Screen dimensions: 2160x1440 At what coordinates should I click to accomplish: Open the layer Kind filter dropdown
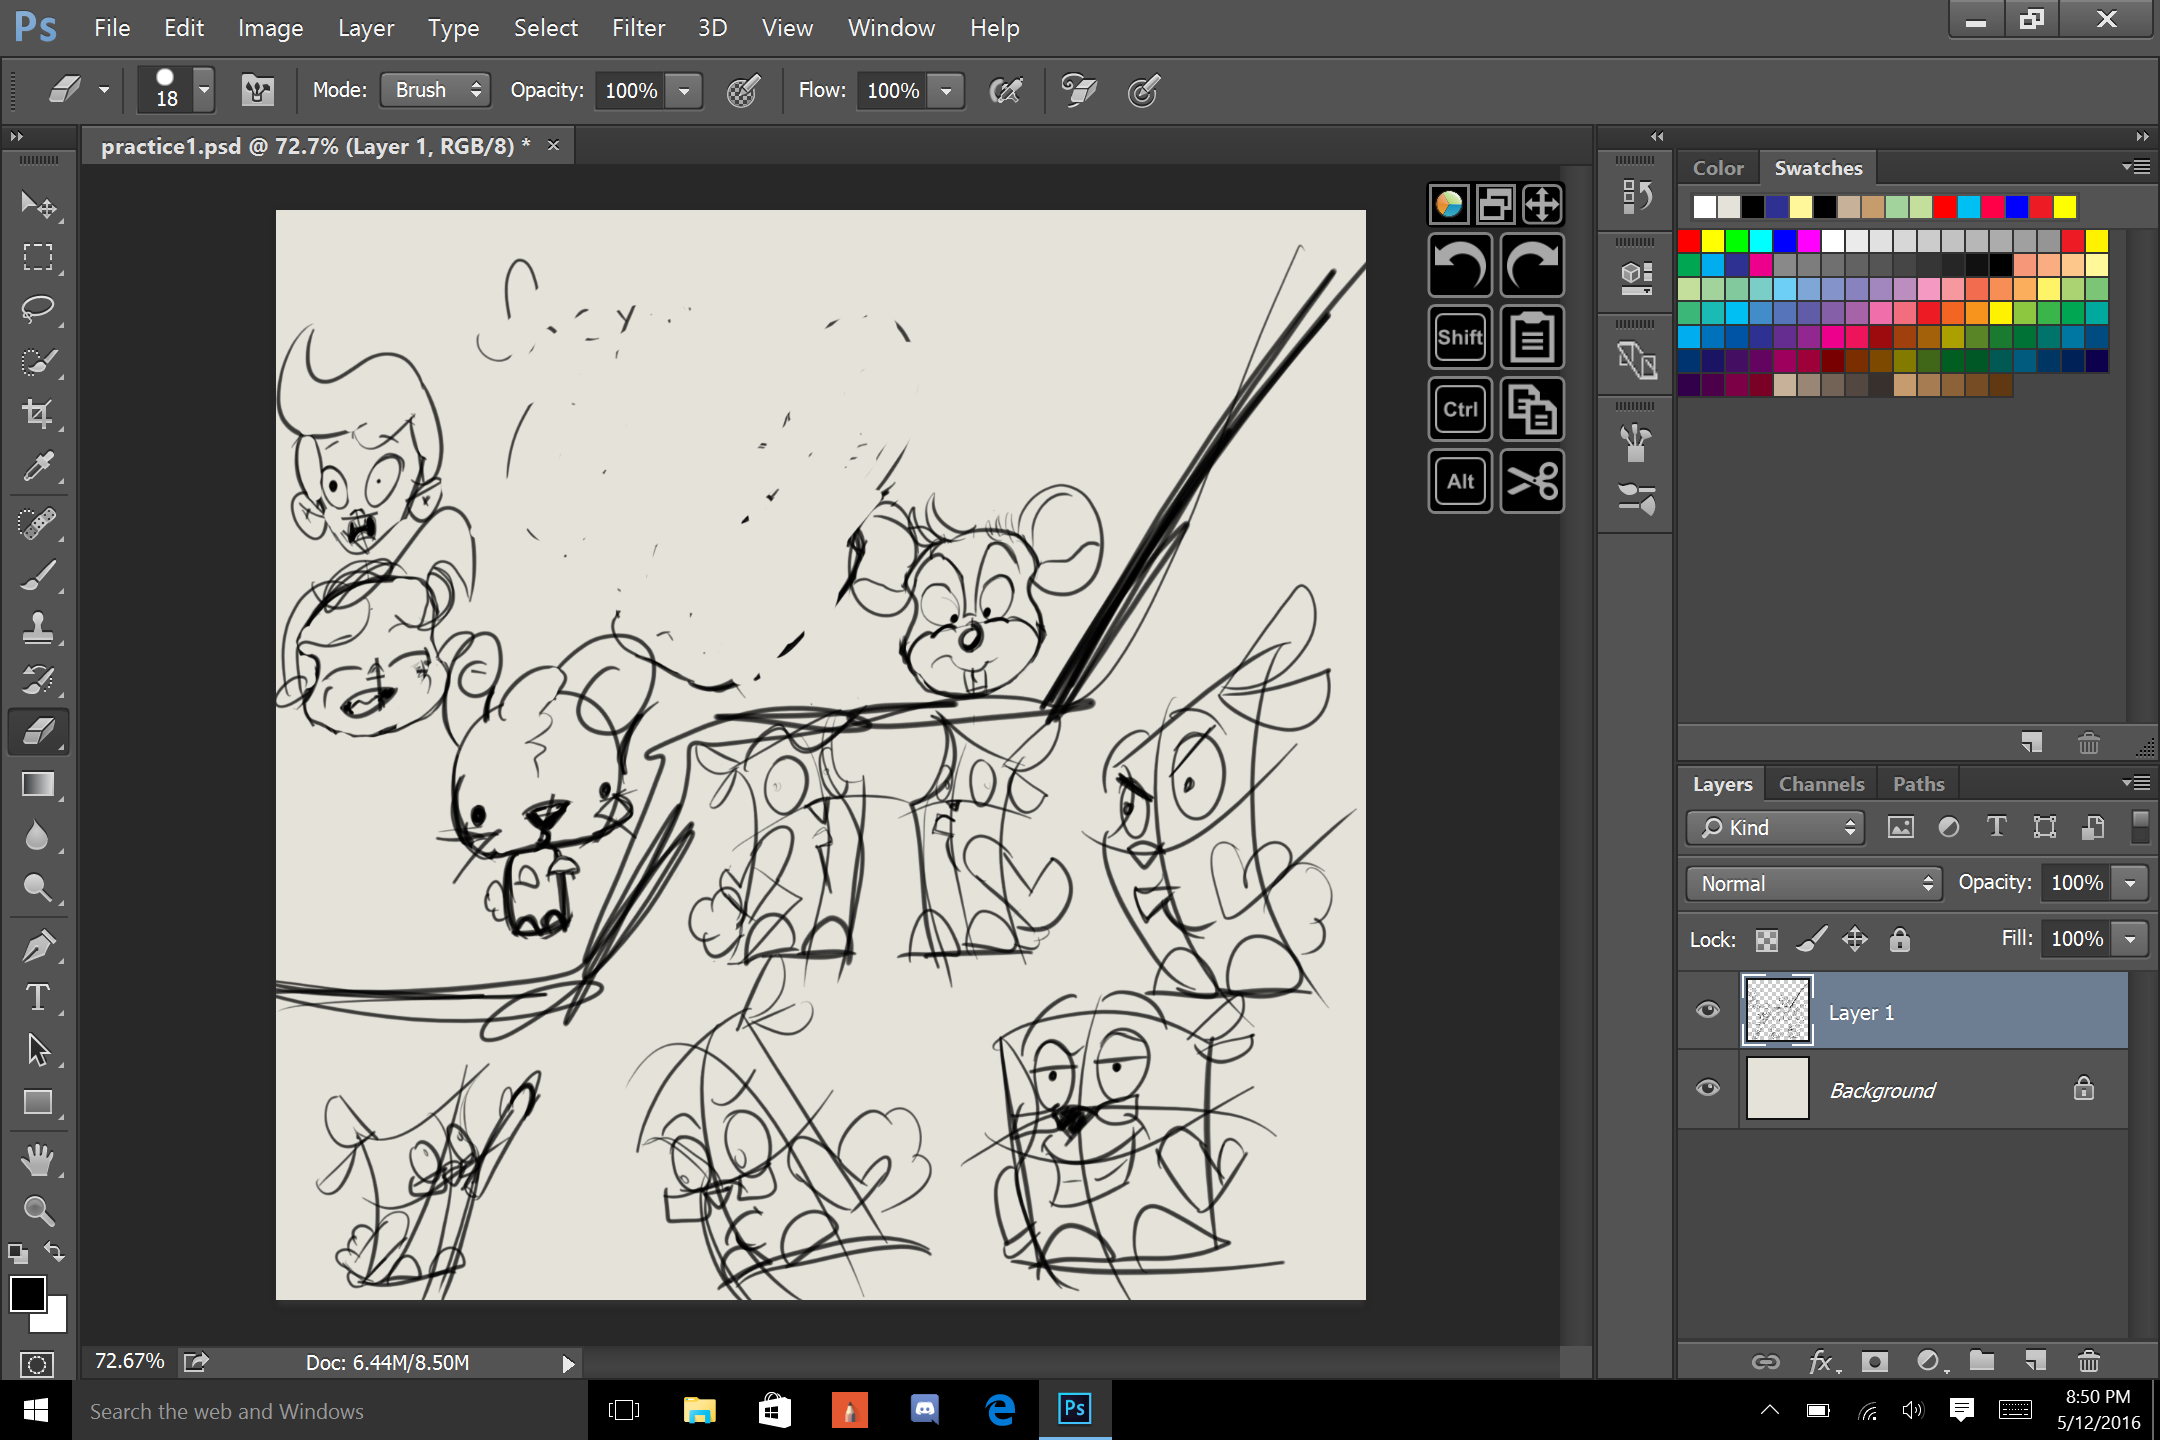1776,828
